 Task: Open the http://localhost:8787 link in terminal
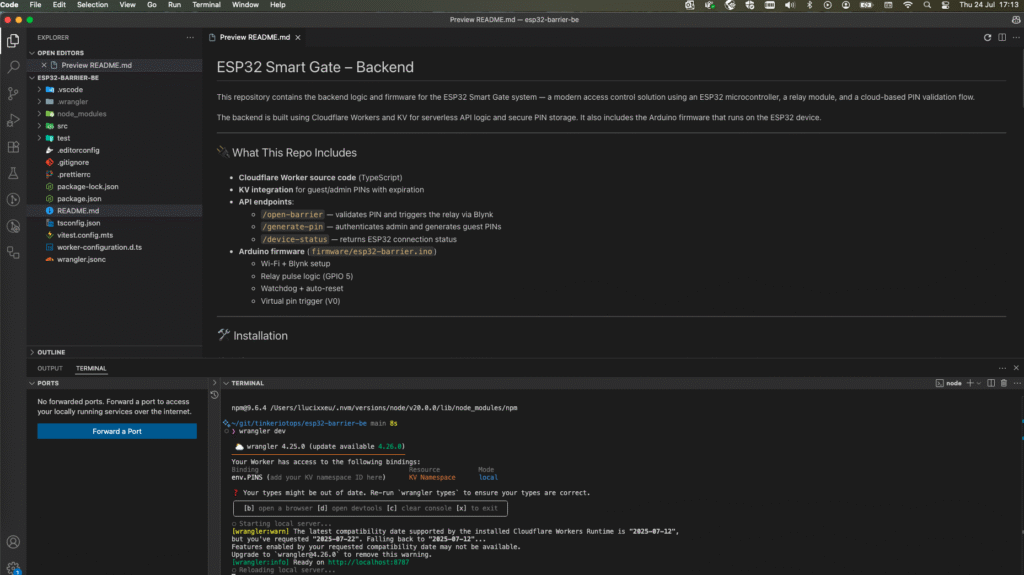tap(368, 562)
